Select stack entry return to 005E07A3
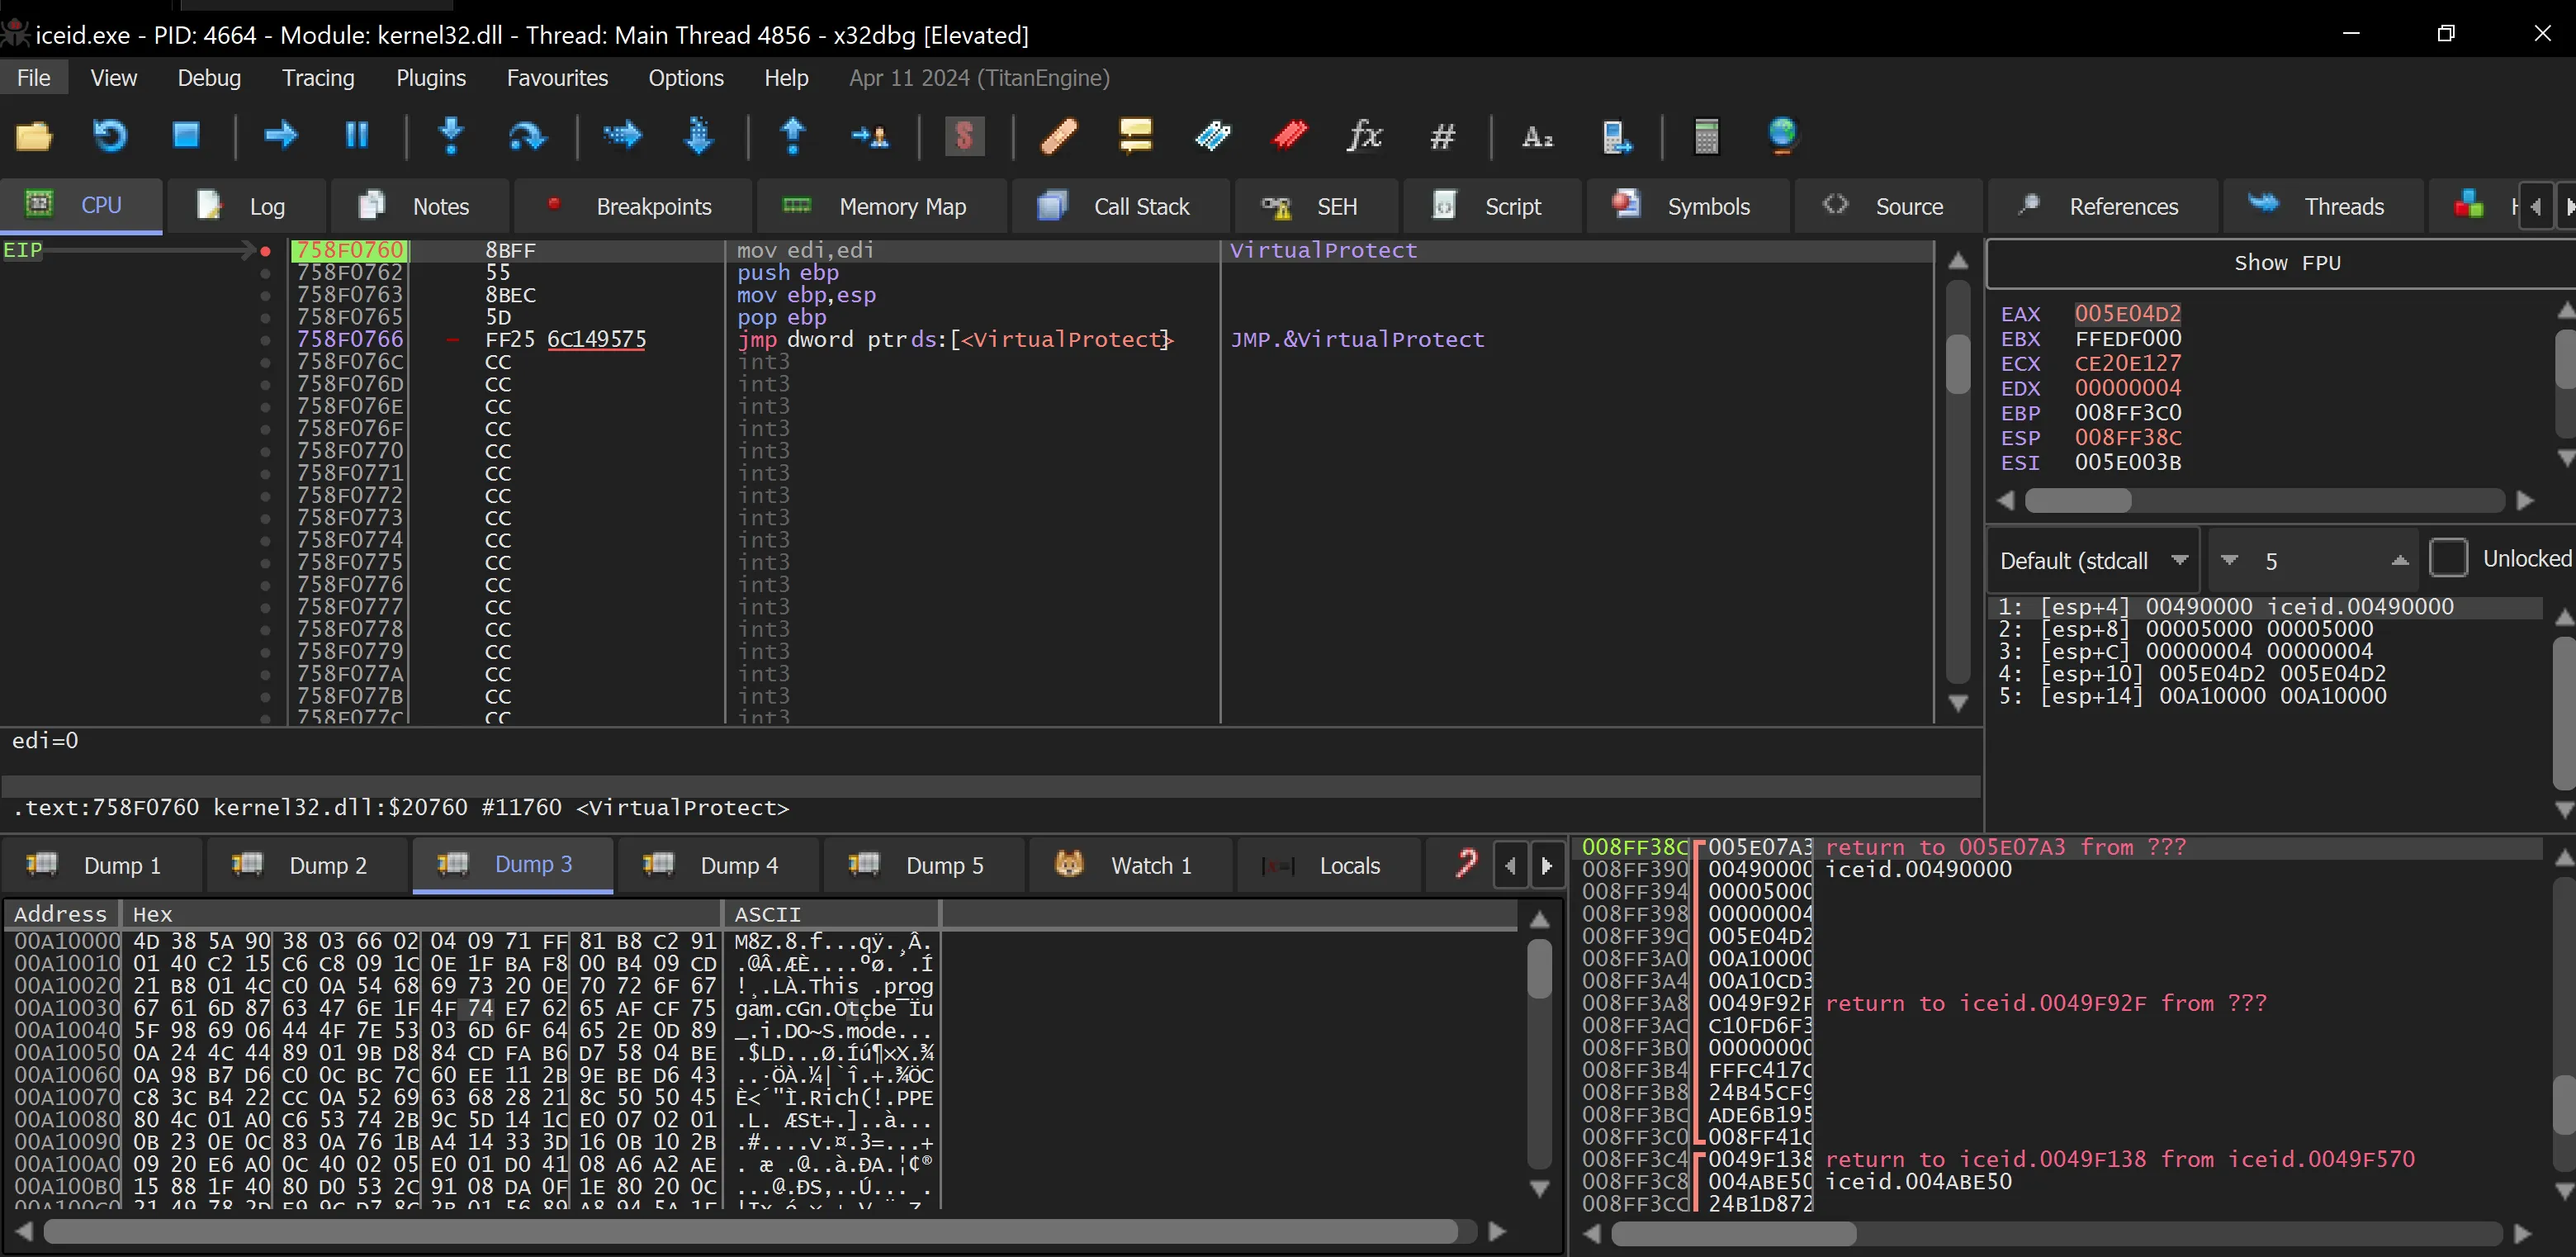Viewport: 2576px width, 1257px height. pos(2005,848)
